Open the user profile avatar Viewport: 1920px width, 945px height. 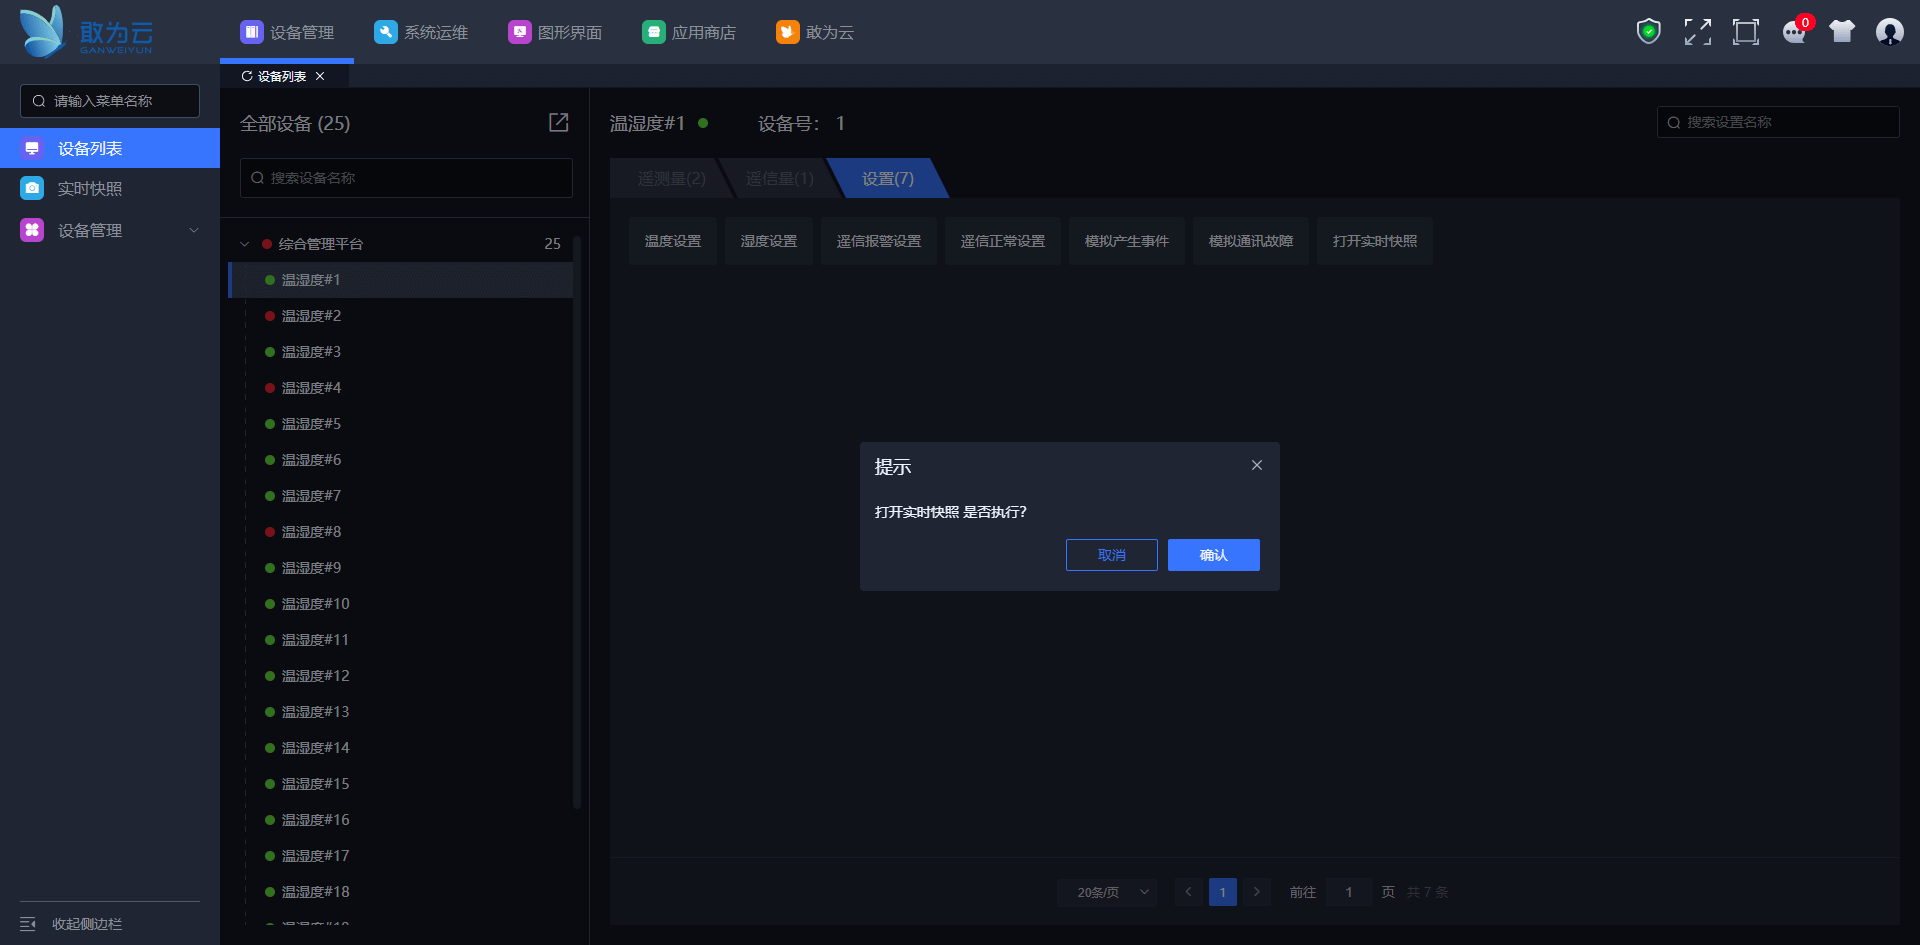coord(1889,32)
